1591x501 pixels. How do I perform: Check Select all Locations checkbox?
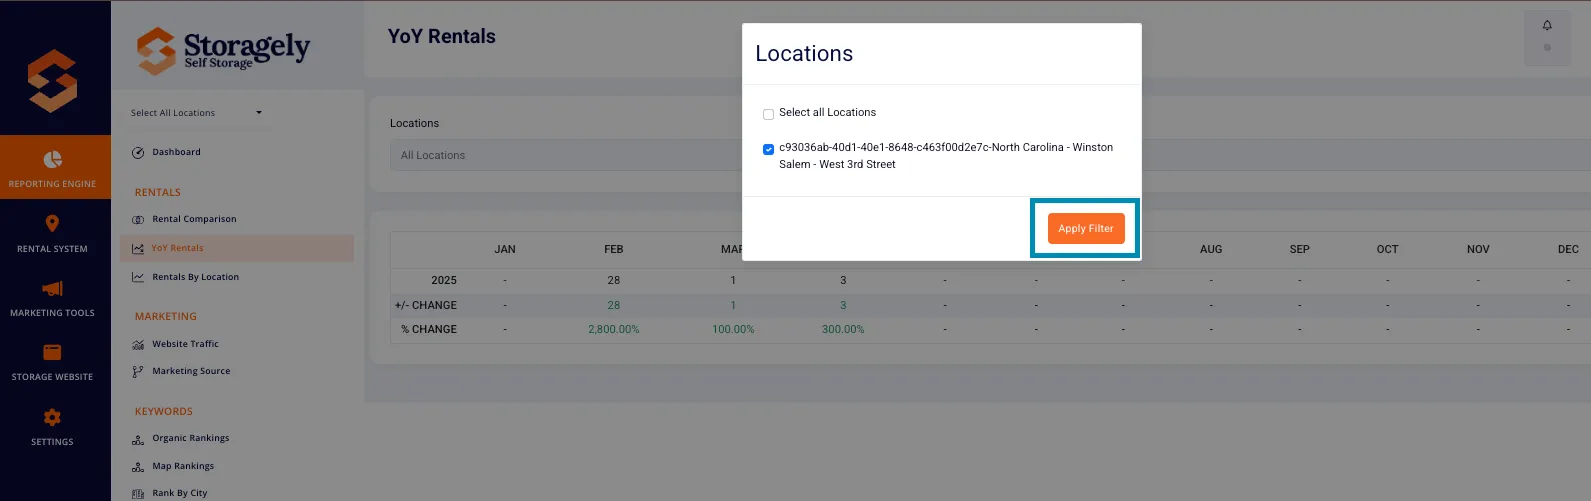click(768, 114)
